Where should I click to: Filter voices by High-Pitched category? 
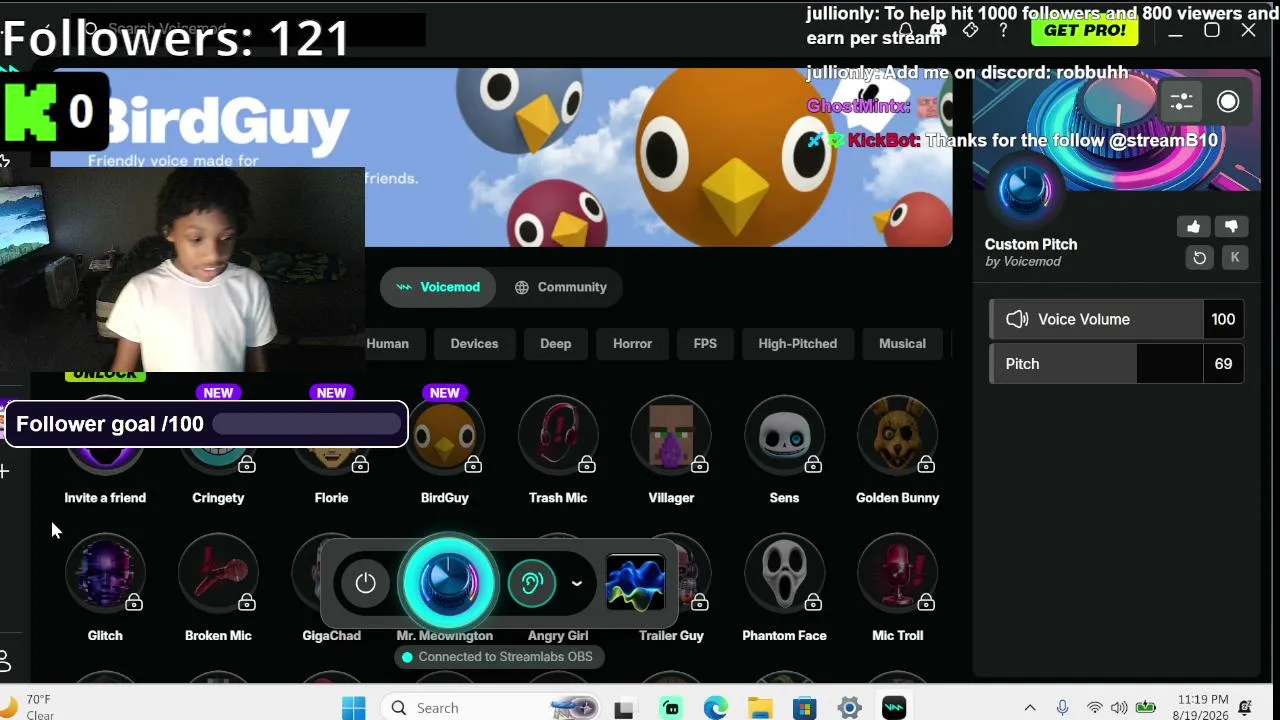tap(798, 343)
